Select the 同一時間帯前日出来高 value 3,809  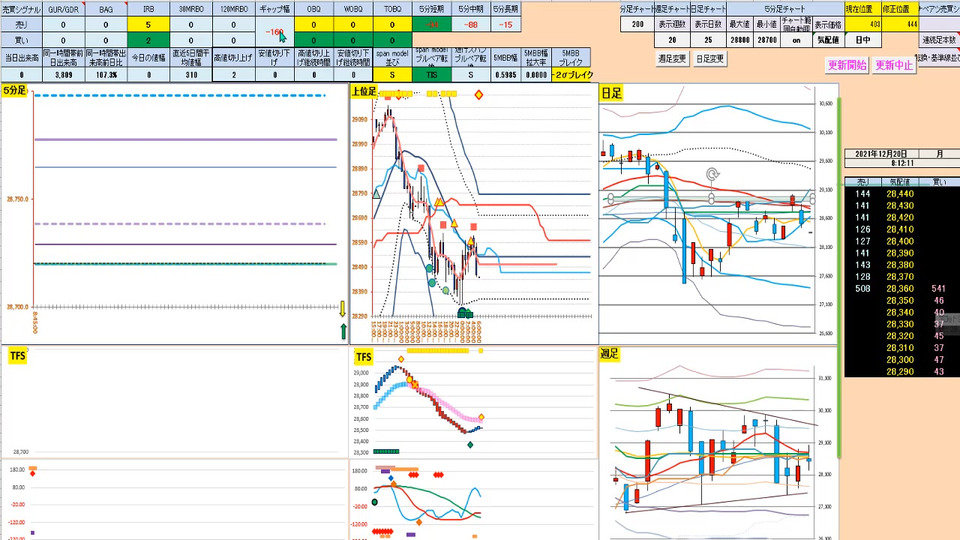click(x=64, y=75)
